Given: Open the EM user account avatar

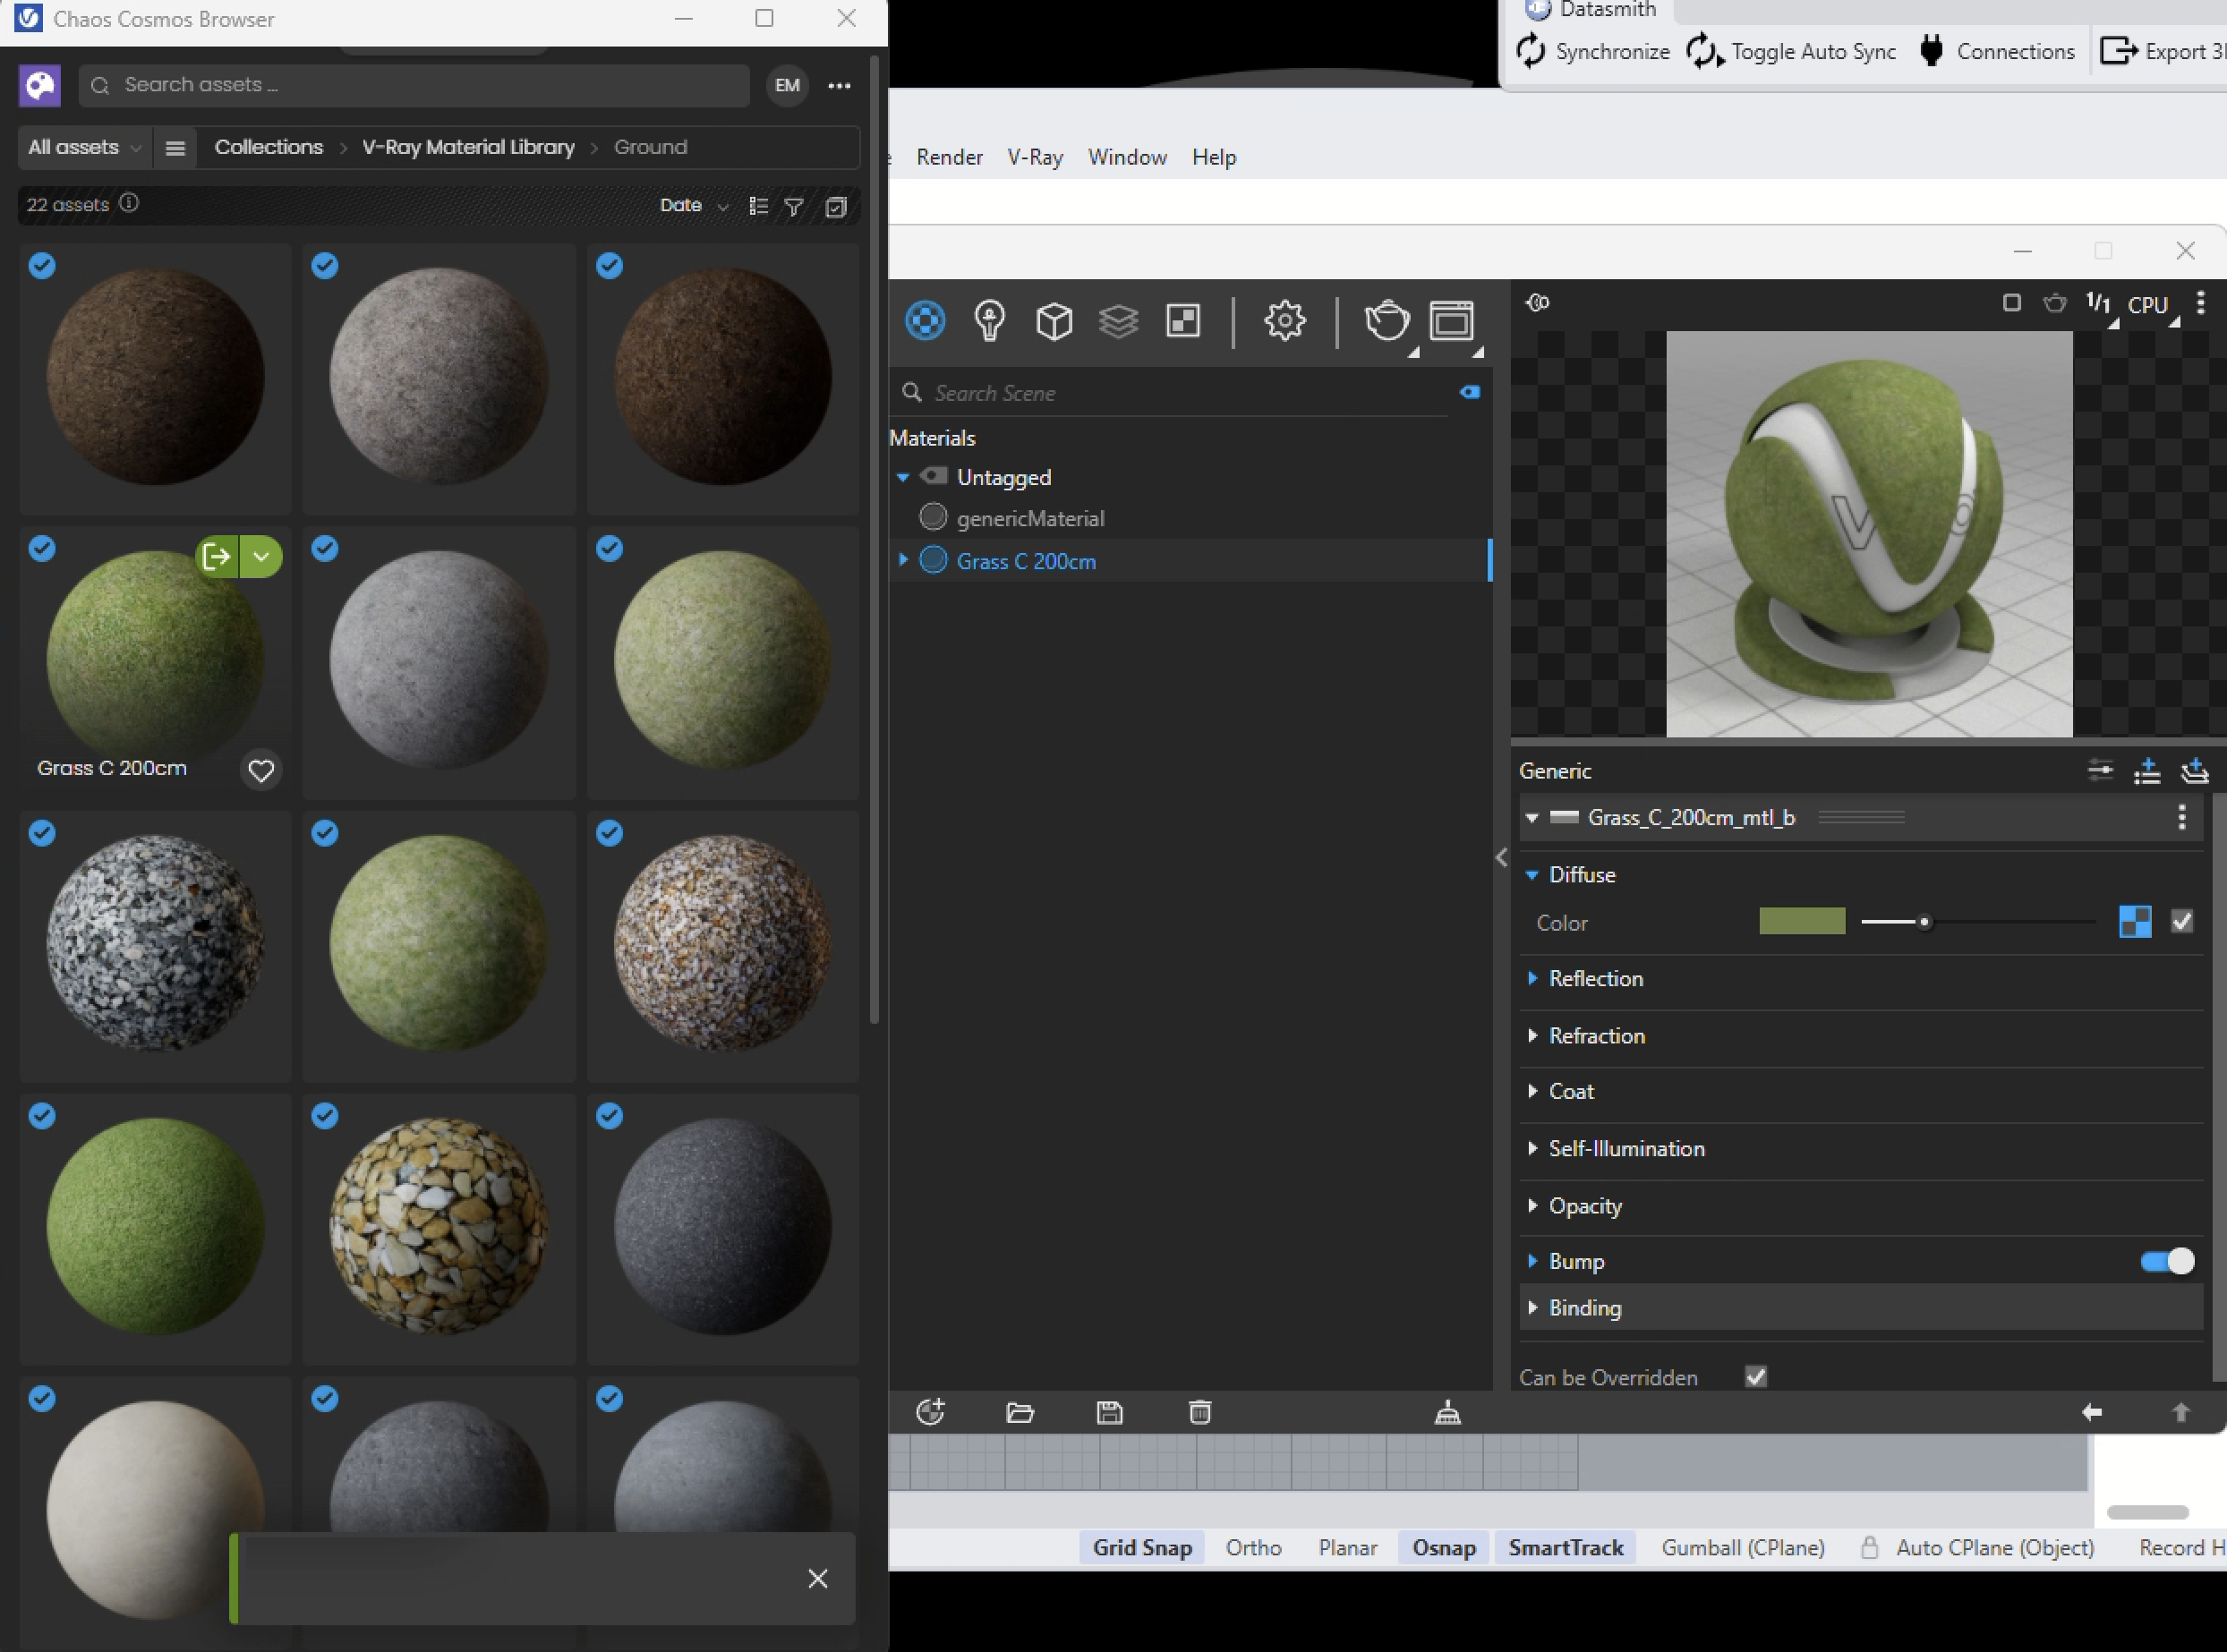Looking at the screenshot, I should click(787, 86).
